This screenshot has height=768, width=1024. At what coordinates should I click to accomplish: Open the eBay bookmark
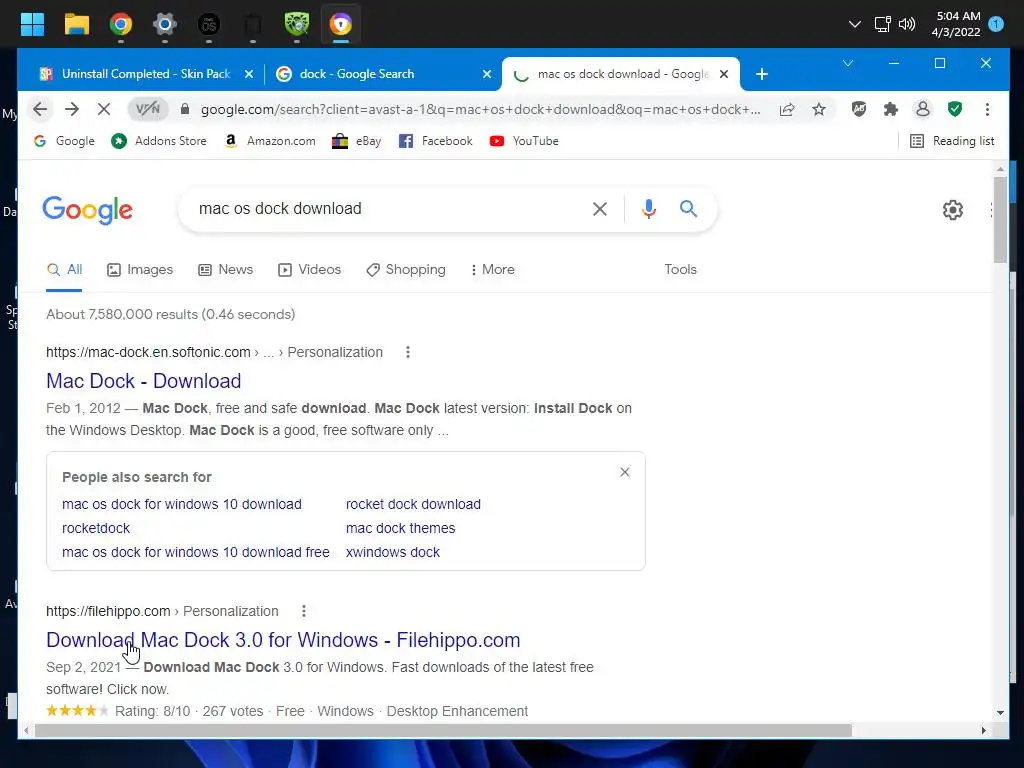coord(357,140)
